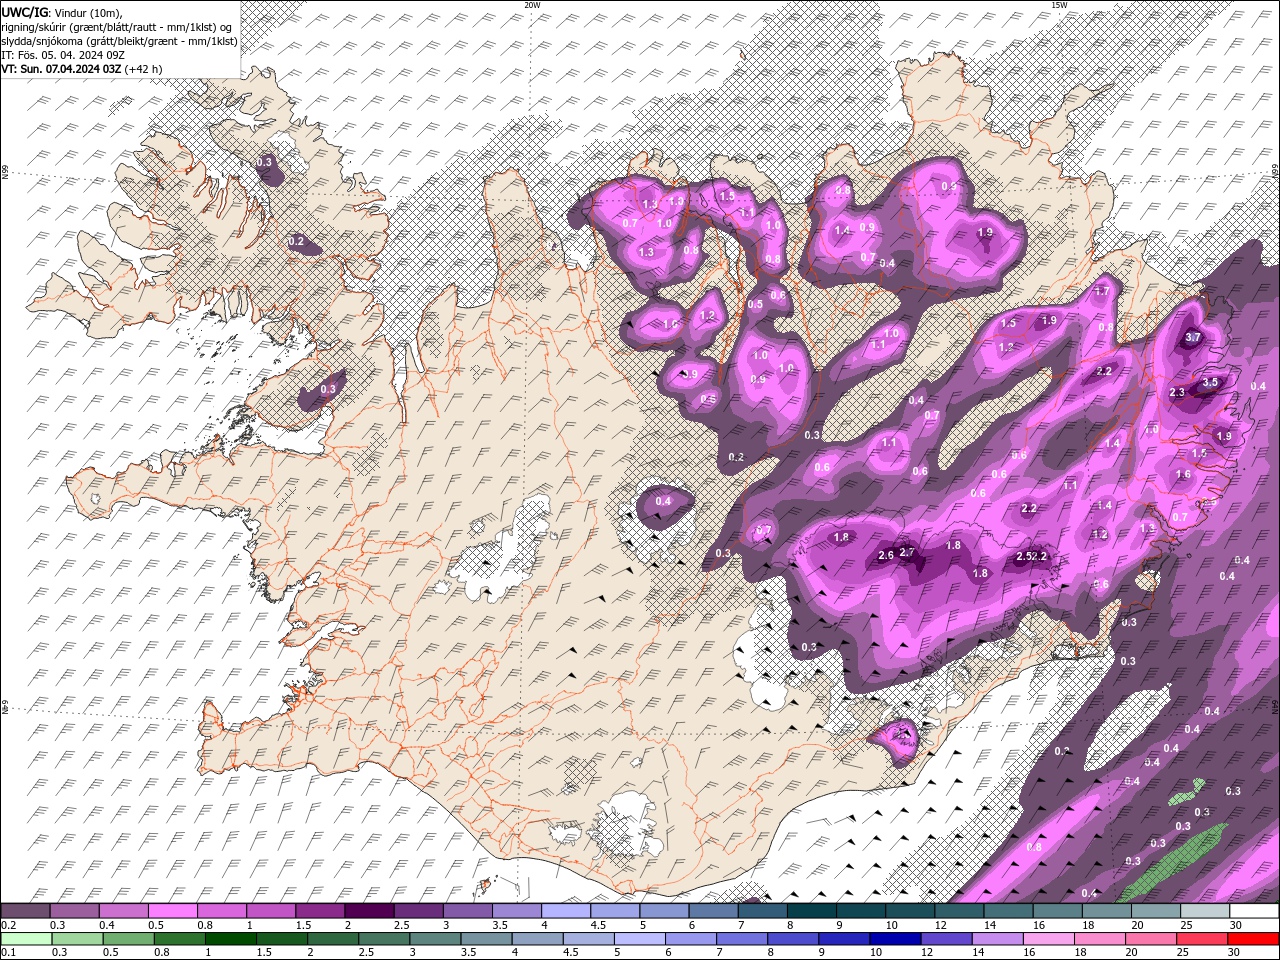Click the 3.7 precipitation value on the map

(1193, 338)
